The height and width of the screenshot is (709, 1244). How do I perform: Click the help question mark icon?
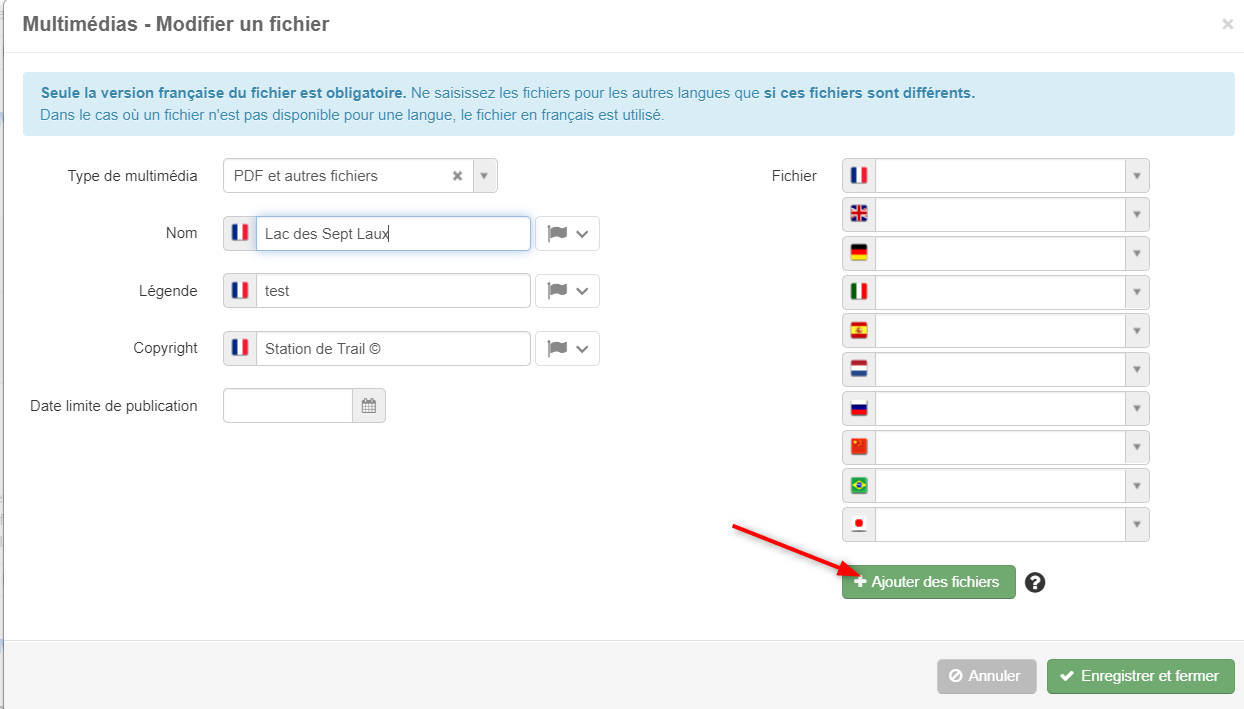click(x=1035, y=582)
